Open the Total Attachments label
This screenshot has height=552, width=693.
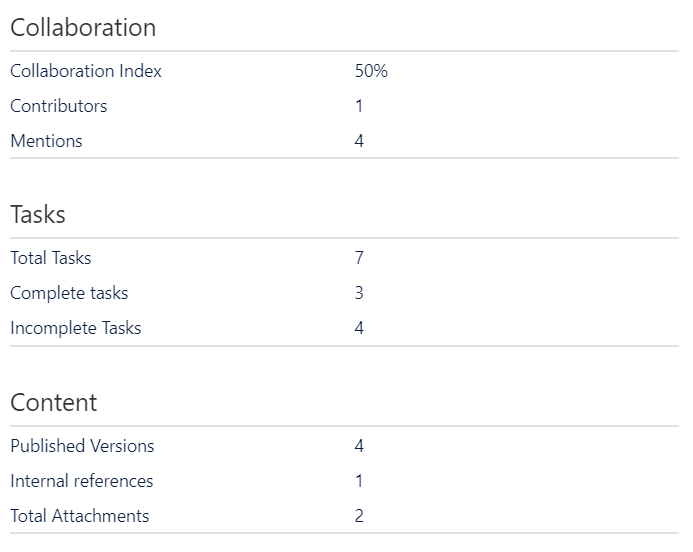point(80,516)
